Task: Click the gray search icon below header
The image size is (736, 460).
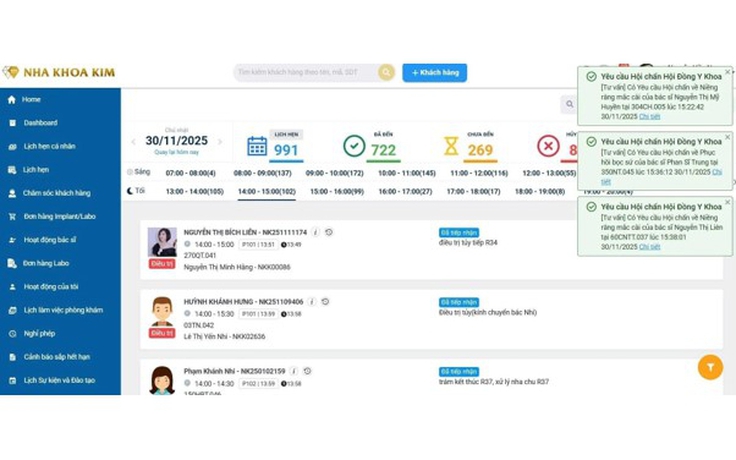Action: tap(569, 104)
